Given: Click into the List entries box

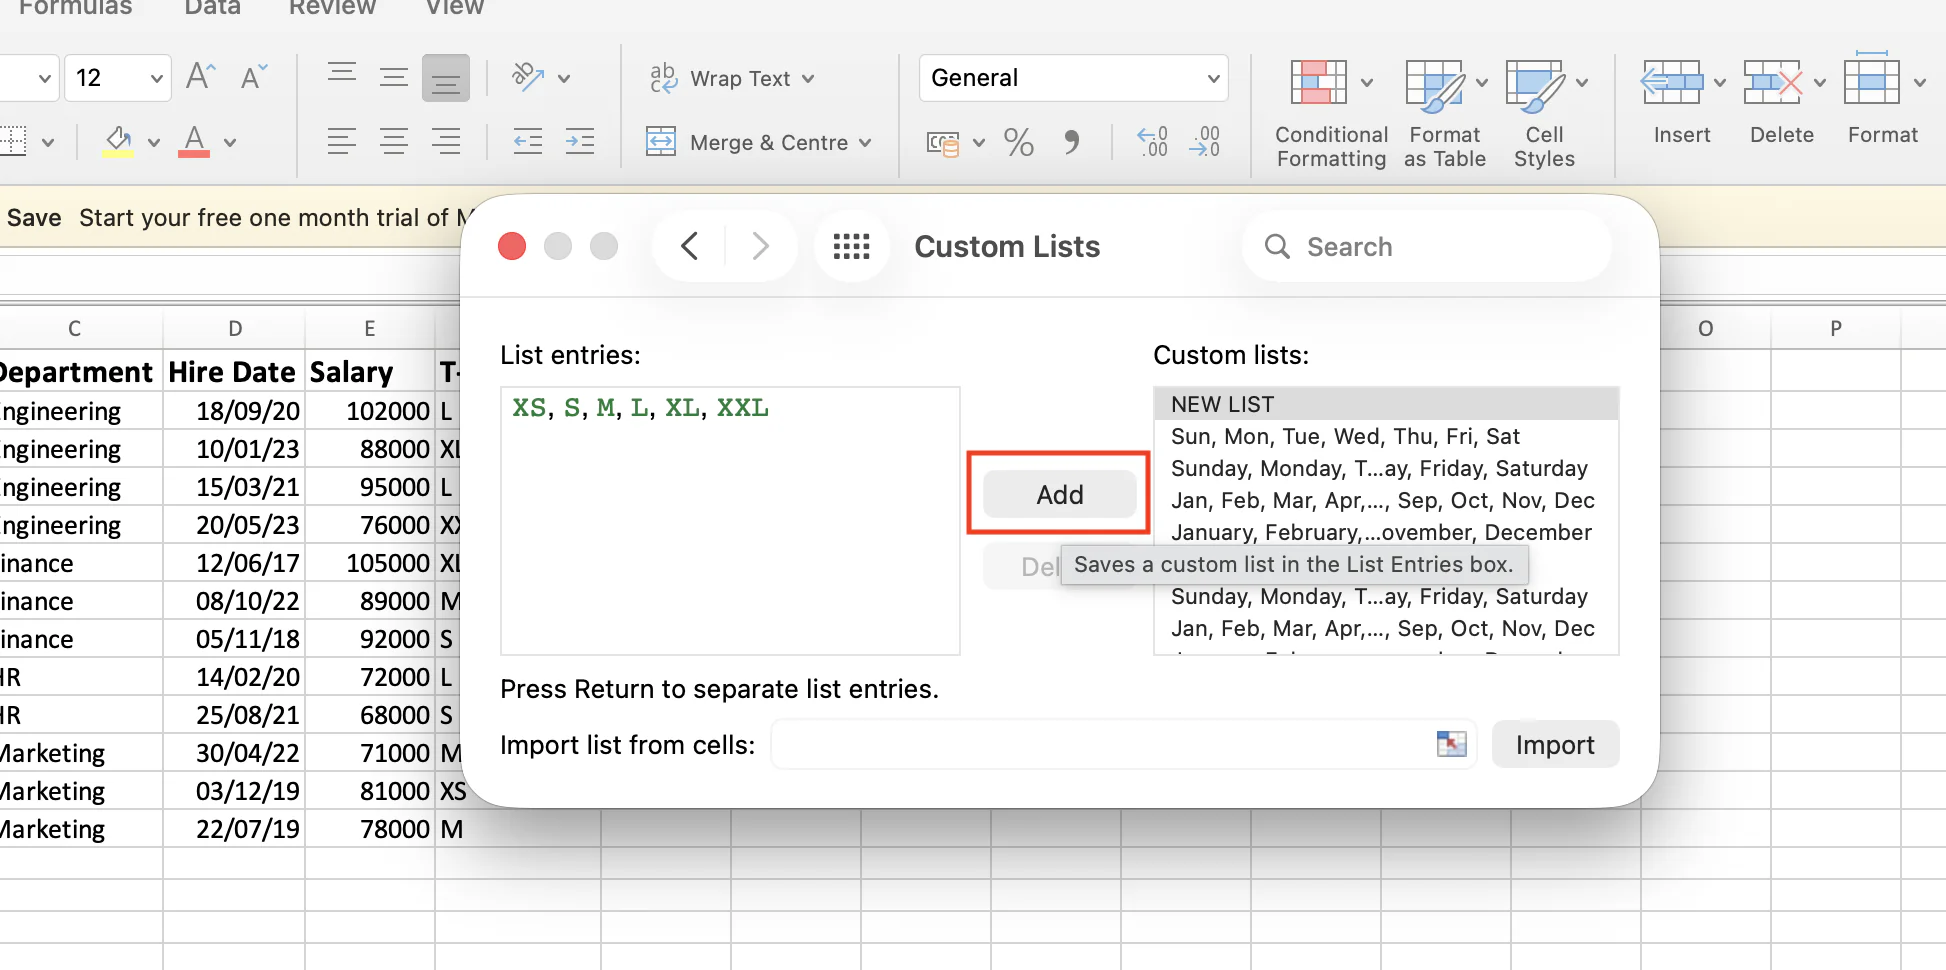Looking at the screenshot, I should (x=730, y=521).
